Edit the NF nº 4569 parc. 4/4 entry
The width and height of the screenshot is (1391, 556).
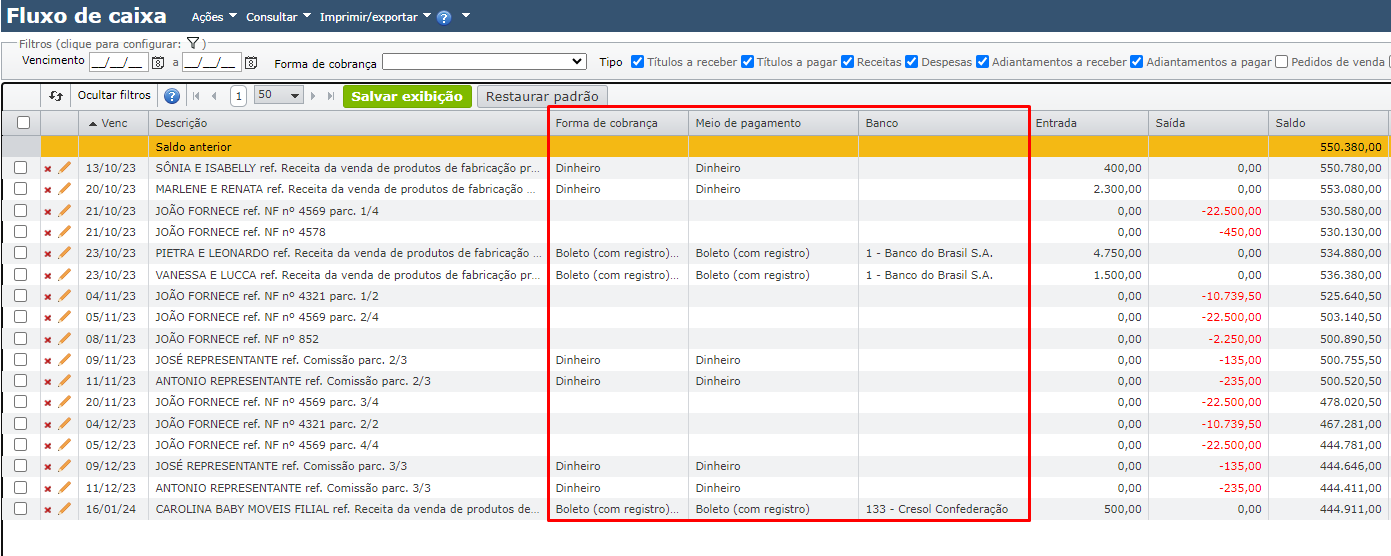(x=64, y=445)
